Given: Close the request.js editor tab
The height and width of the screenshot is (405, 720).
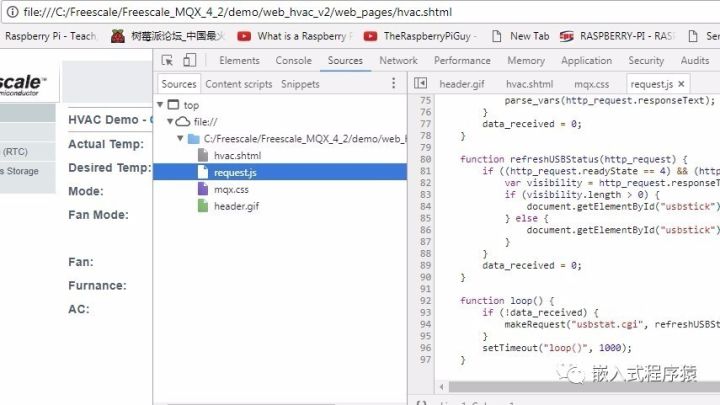Looking at the screenshot, I should [x=681, y=84].
